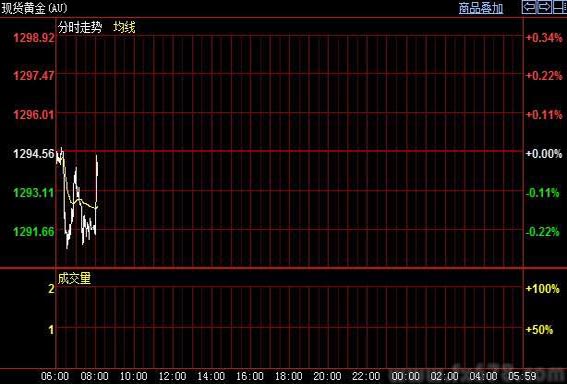Click the 1291.66 green price label

click(34, 231)
